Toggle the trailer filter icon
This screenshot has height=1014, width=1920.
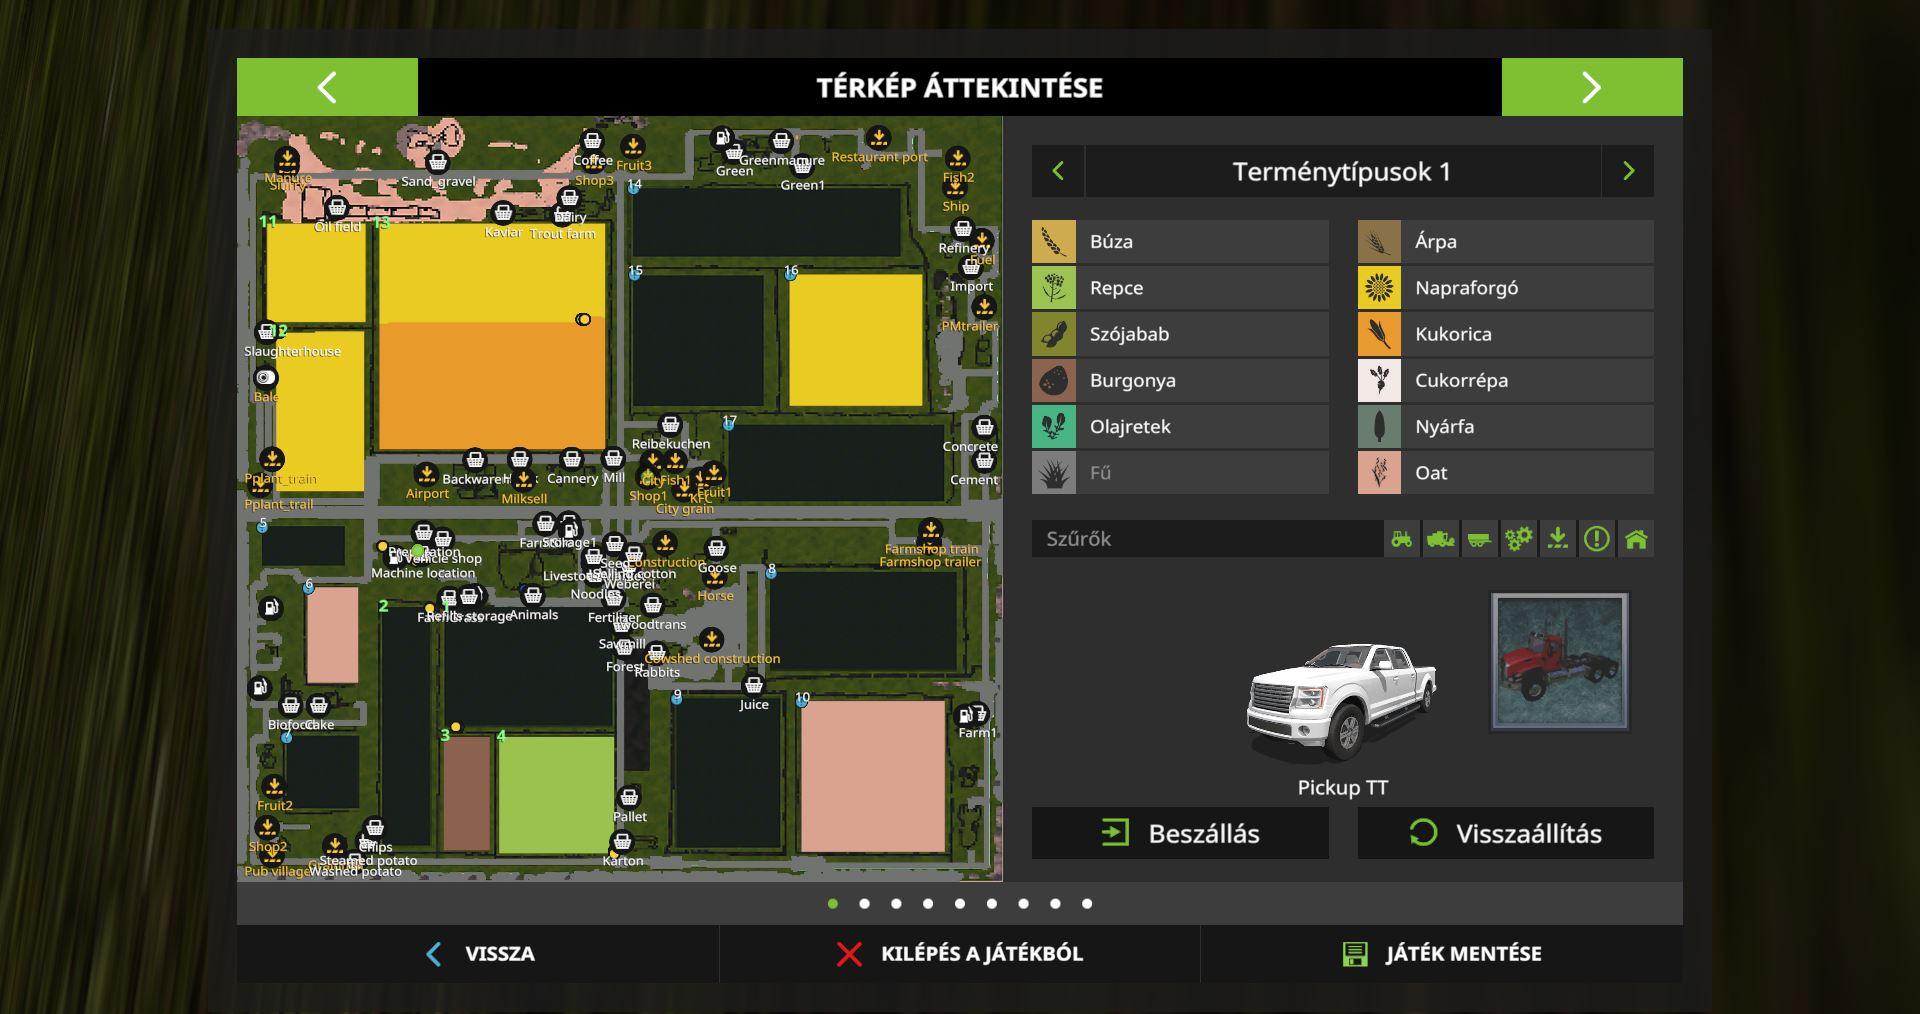[1480, 539]
